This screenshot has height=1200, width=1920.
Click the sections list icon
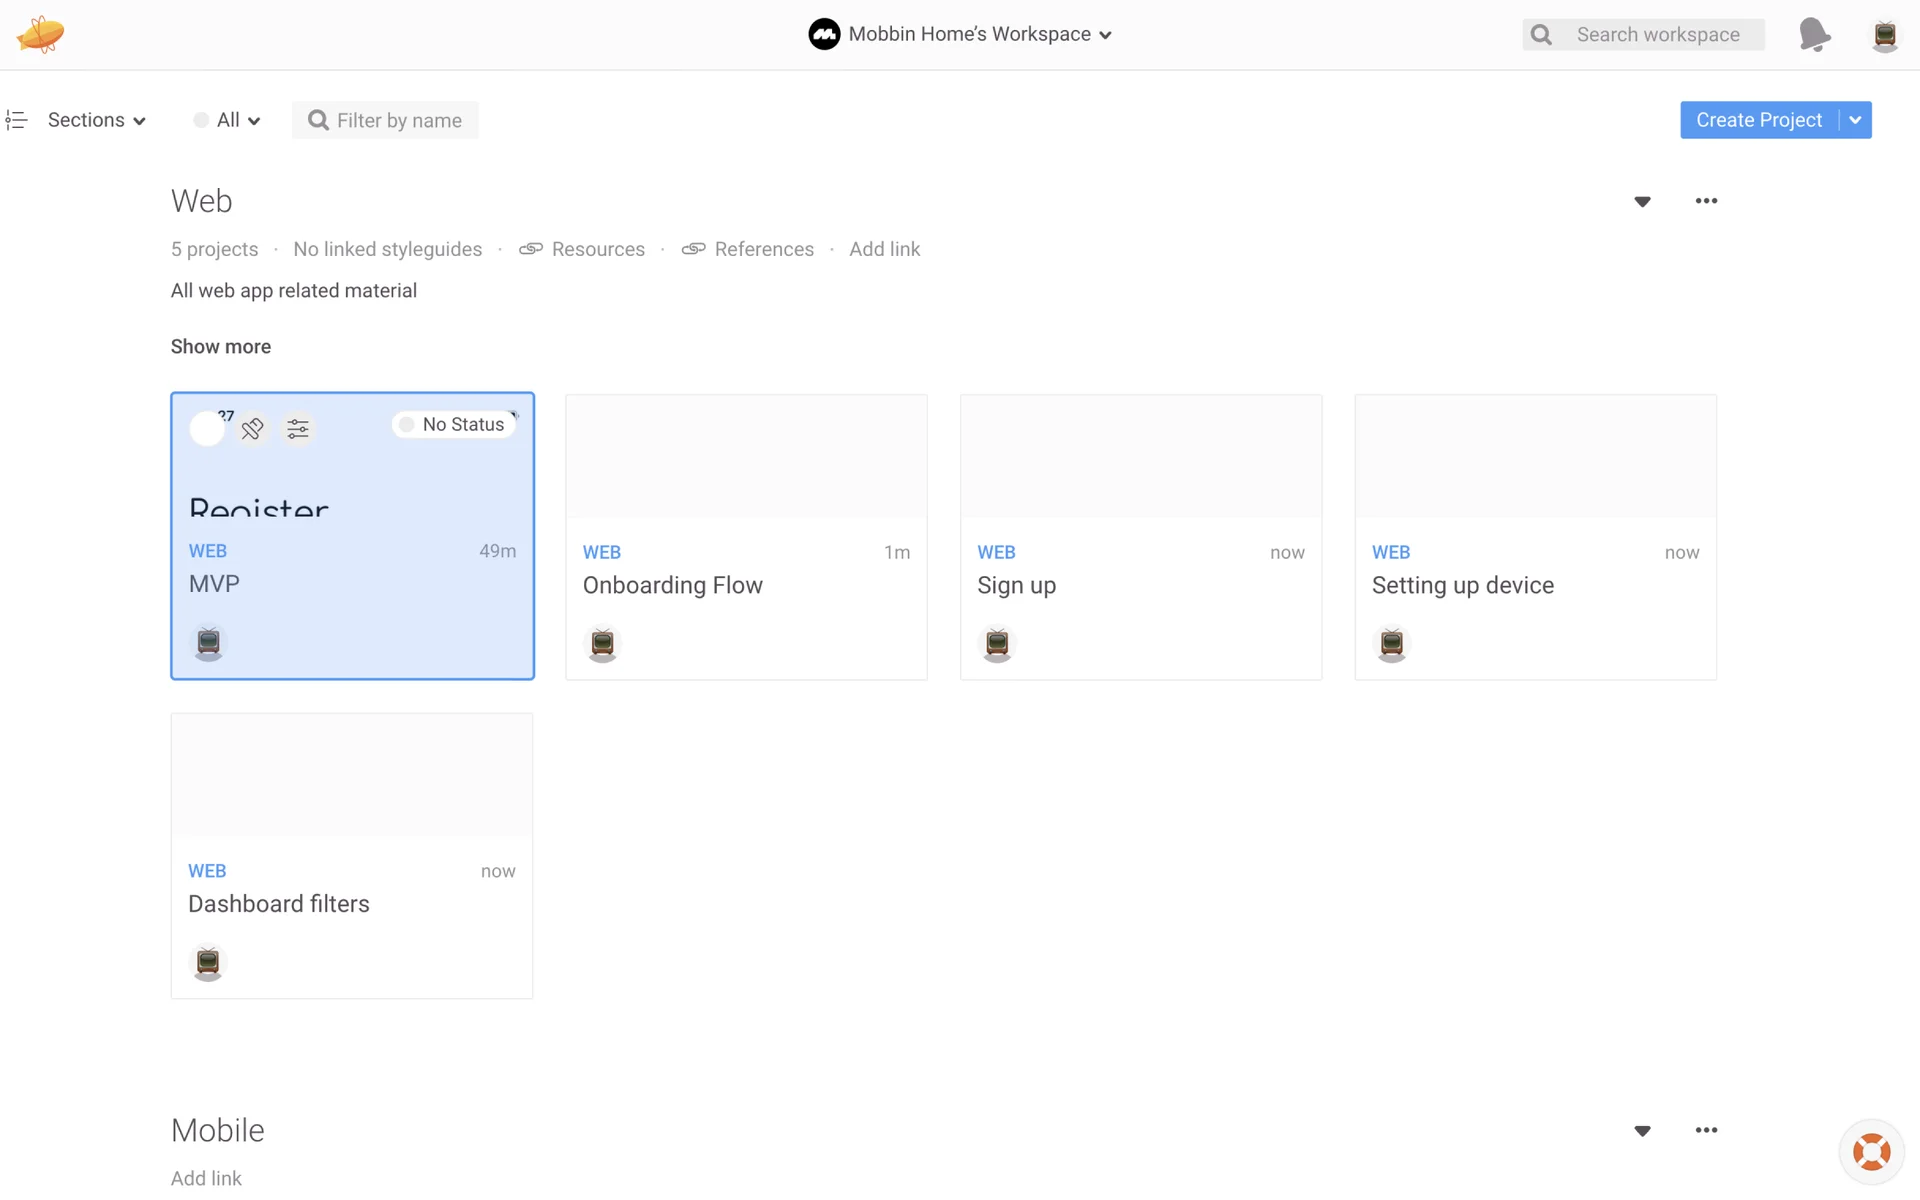tap(16, 120)
